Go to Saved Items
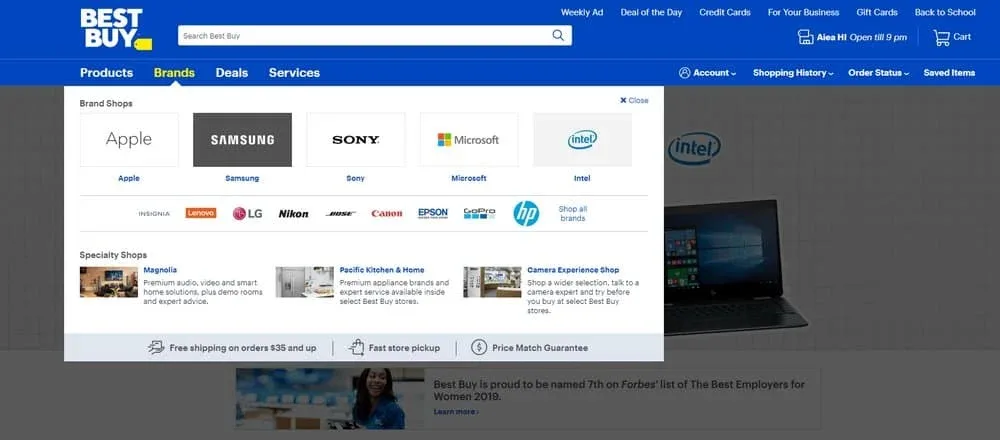 click(x=949, y=73)
